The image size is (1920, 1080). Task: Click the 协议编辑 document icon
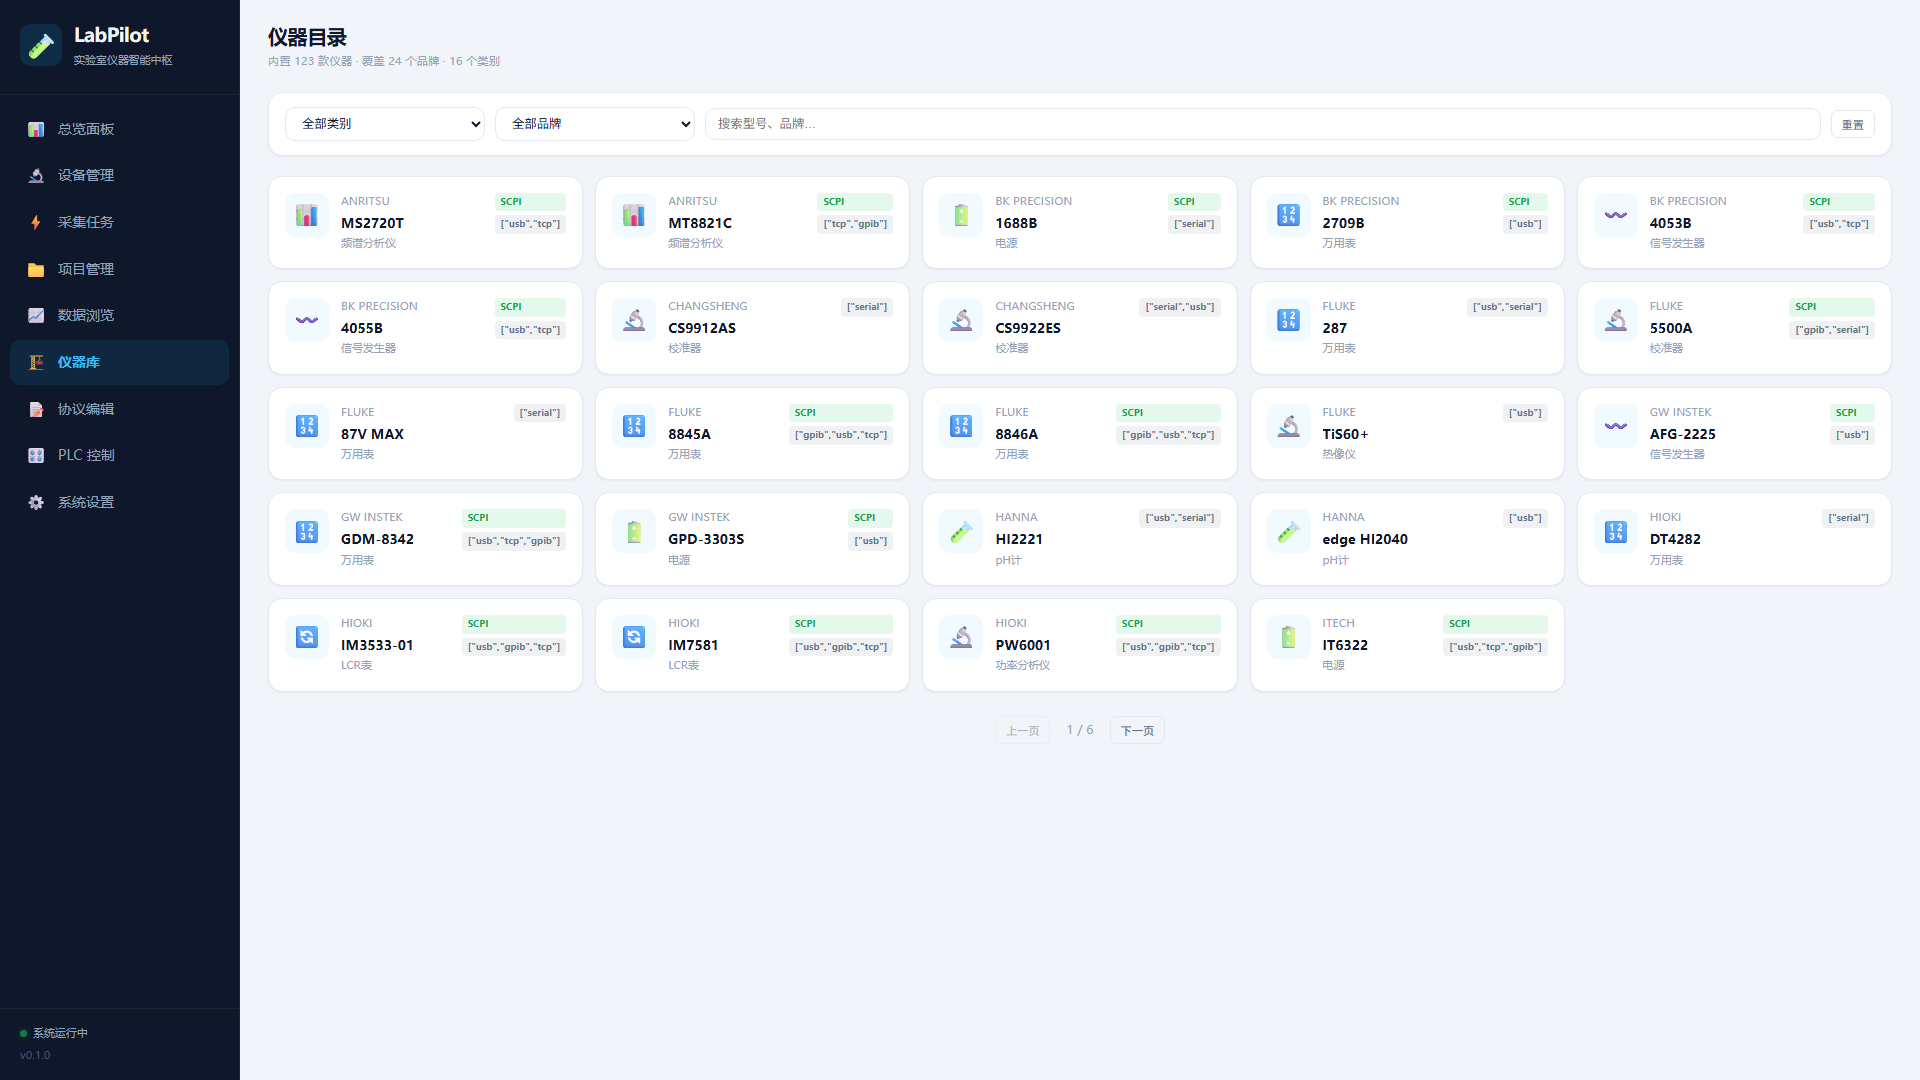point(36,409)
